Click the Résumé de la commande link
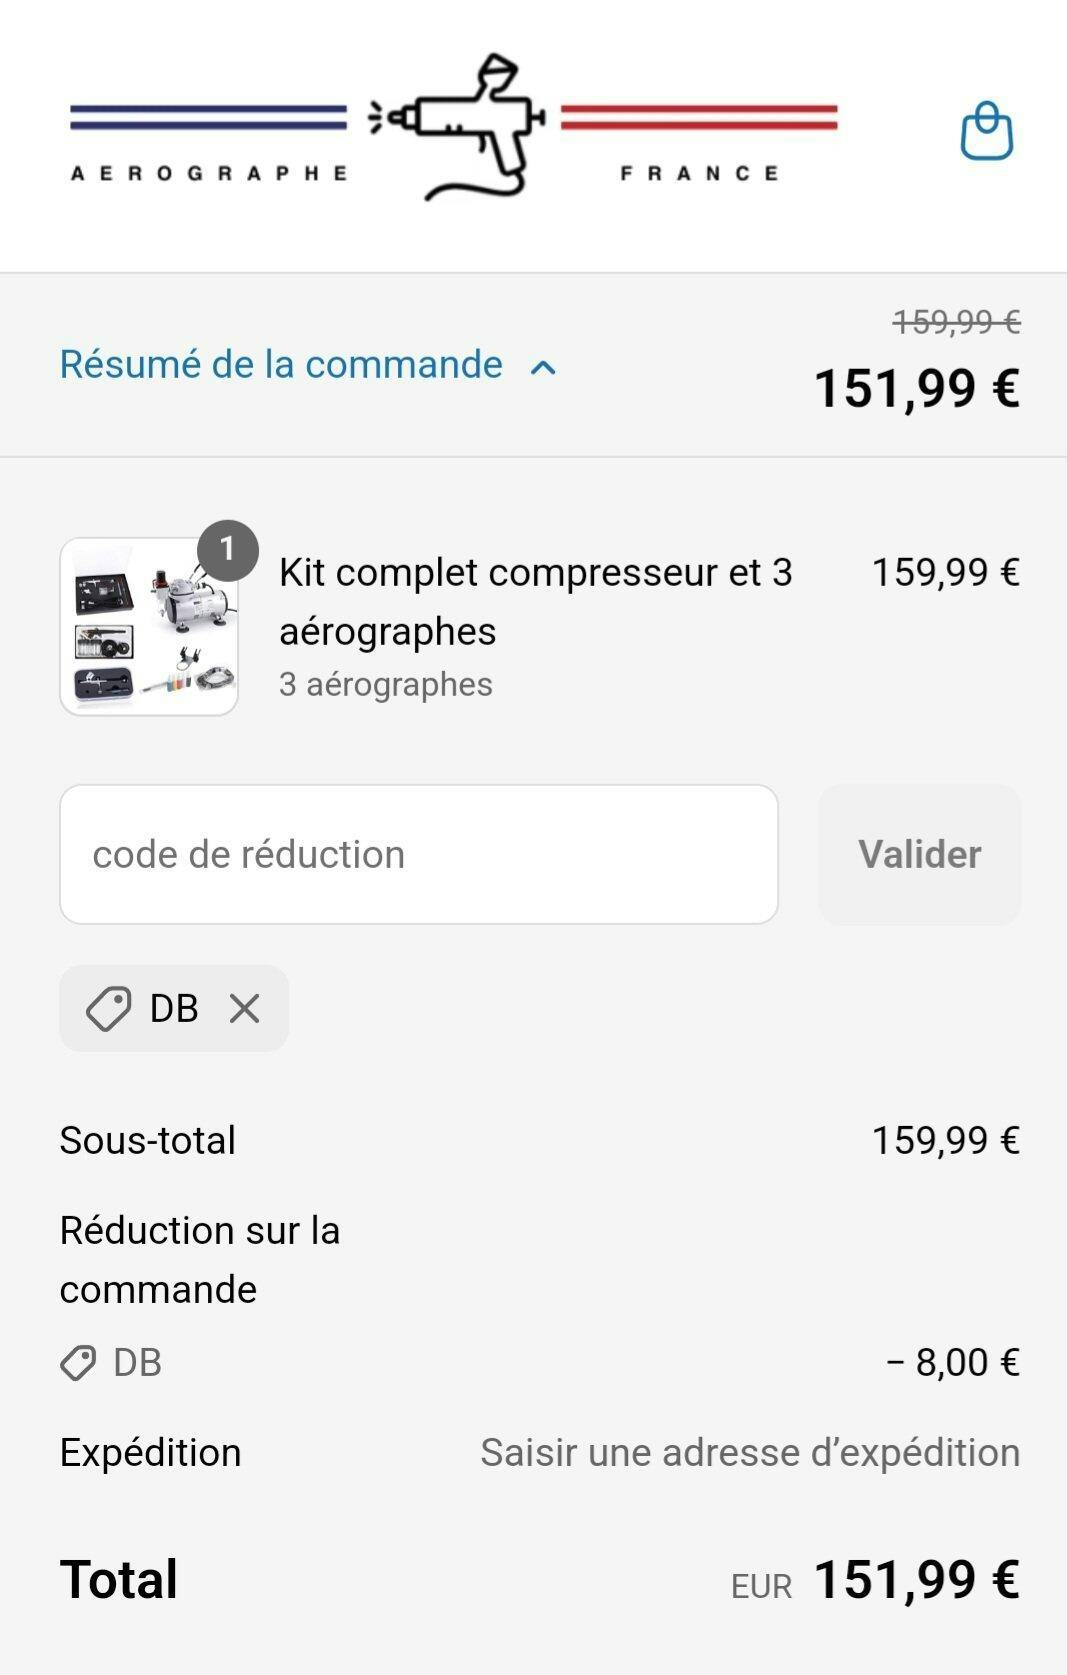The image size is (1067, 1675). click(x=281, y=365)
